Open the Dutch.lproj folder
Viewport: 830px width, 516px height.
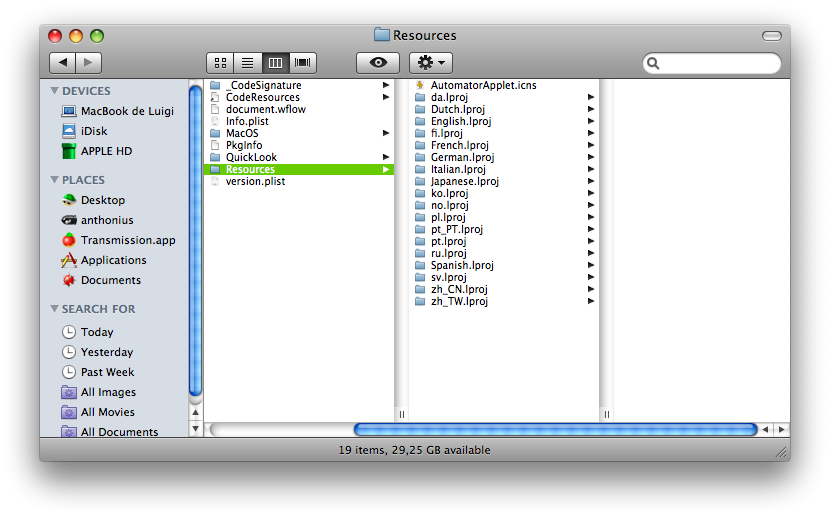(504, 109)
